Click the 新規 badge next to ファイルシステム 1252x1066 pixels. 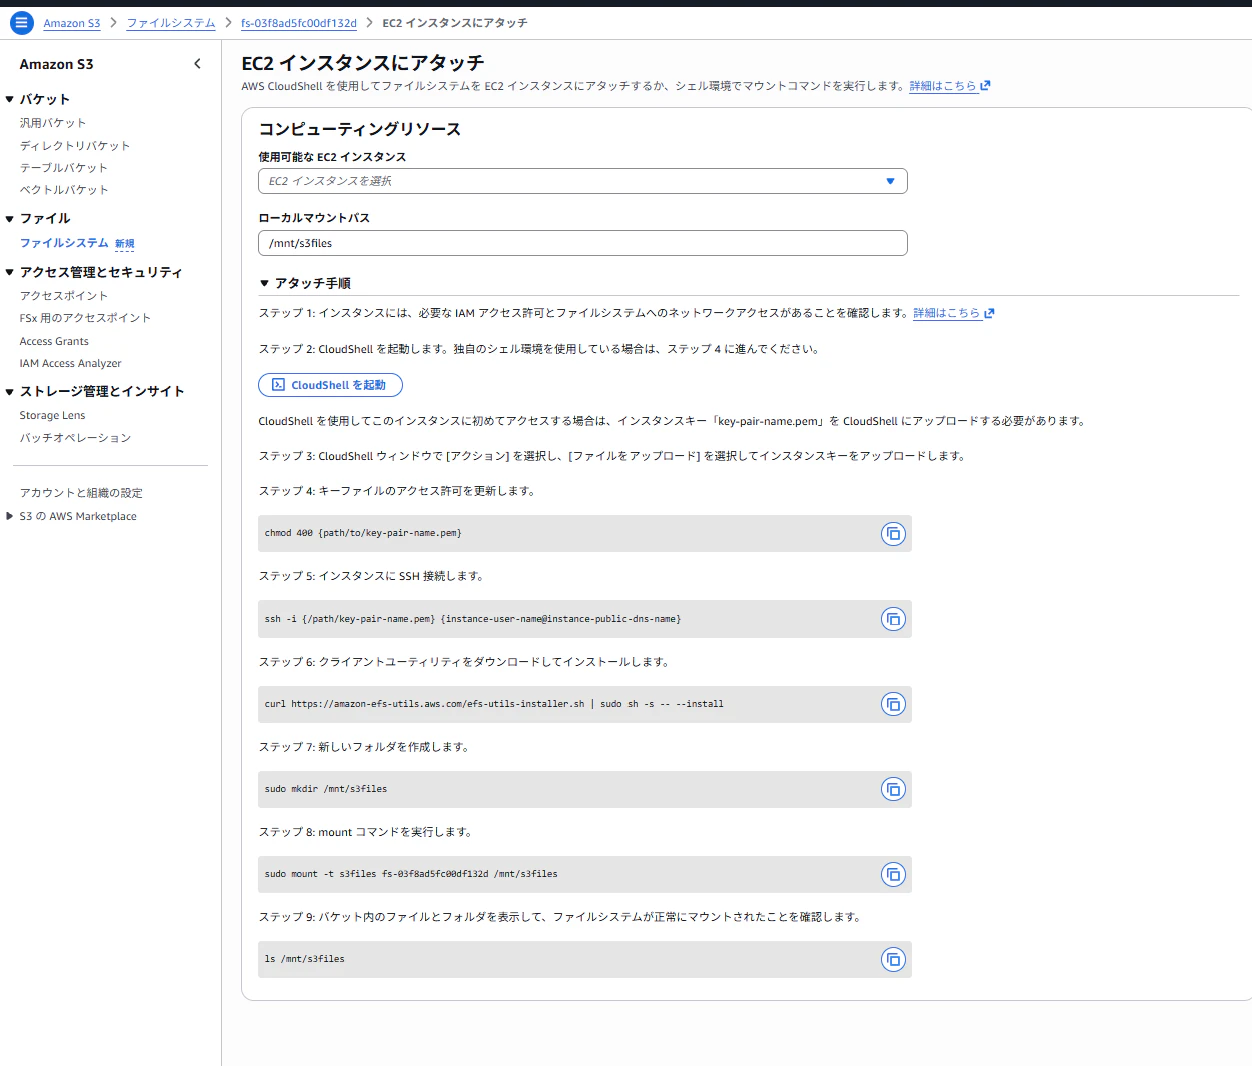coord(124,244)
